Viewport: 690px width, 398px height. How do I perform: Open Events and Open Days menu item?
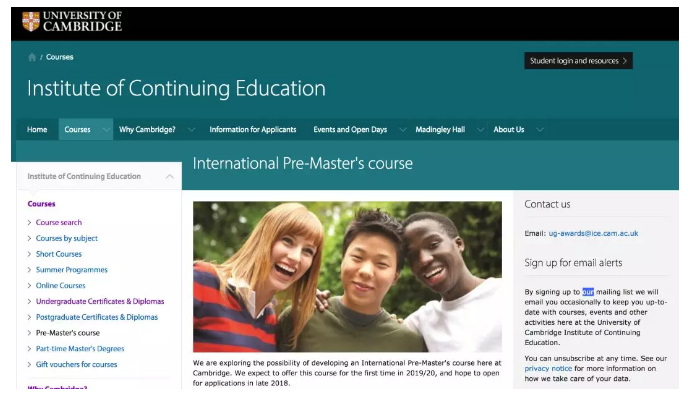350,129
